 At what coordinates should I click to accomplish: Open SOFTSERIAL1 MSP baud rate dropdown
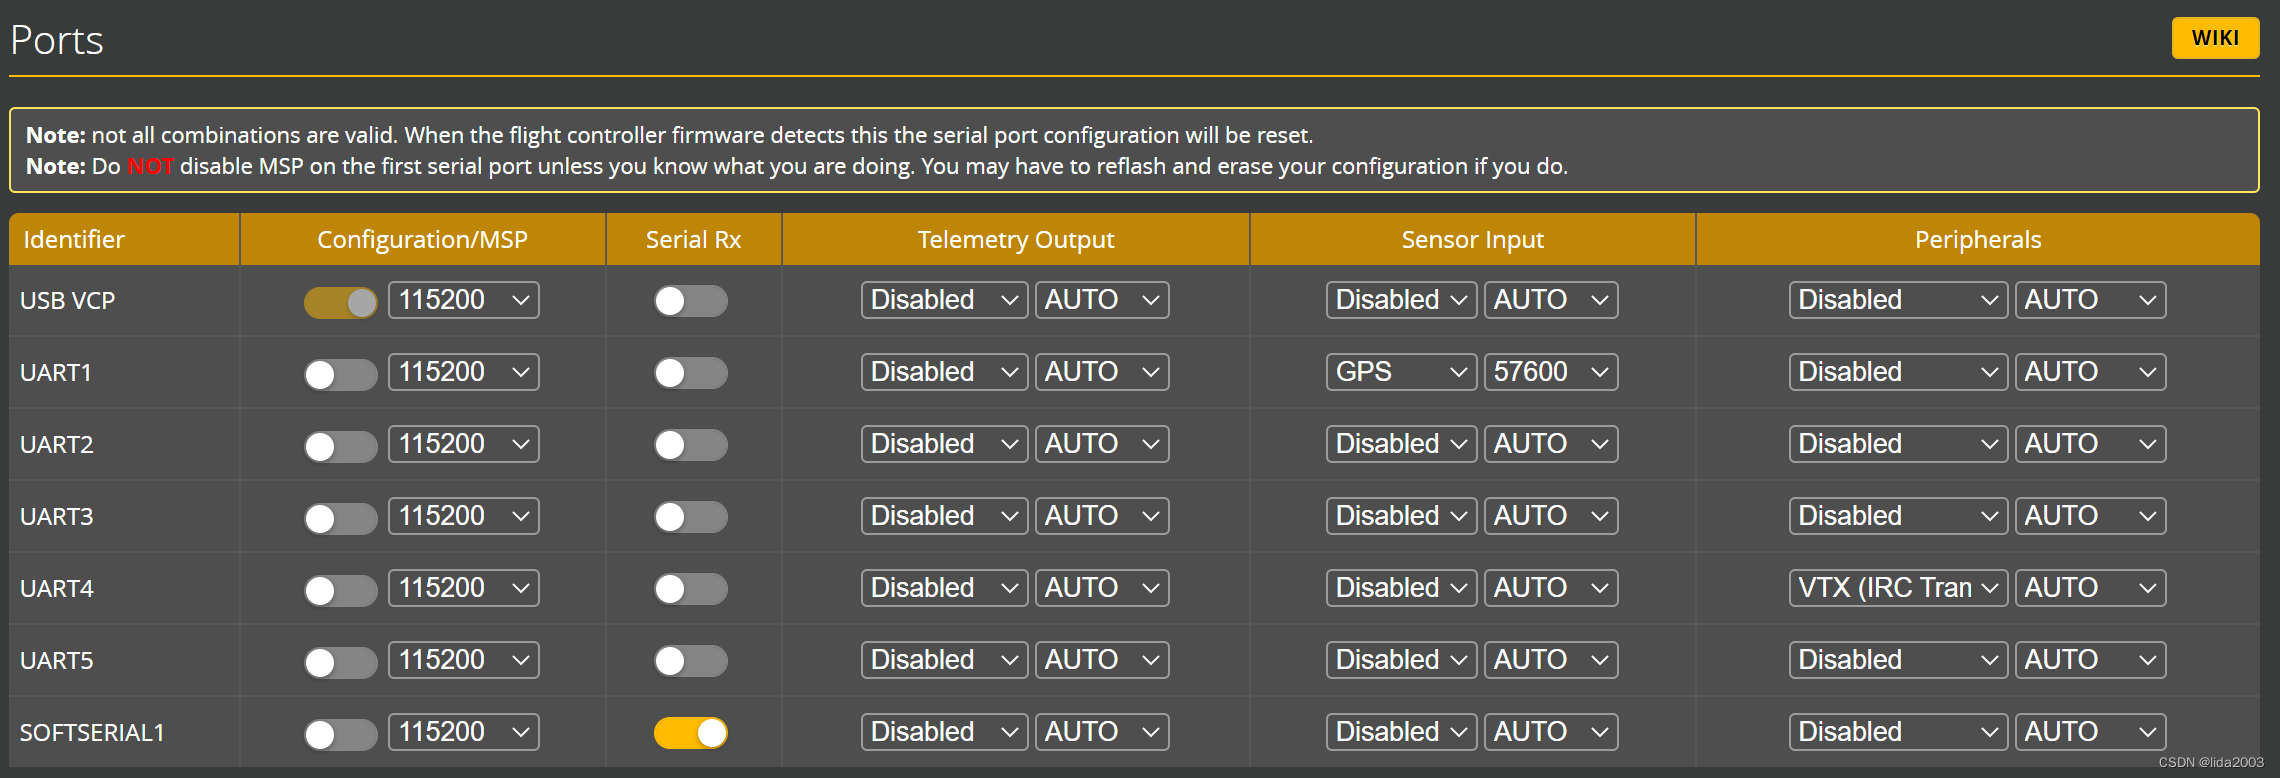[x=463, y=732]
